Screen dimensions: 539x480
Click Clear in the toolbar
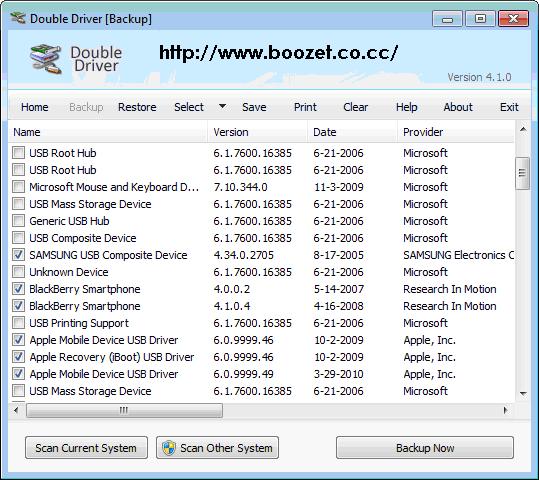[355, 107]
